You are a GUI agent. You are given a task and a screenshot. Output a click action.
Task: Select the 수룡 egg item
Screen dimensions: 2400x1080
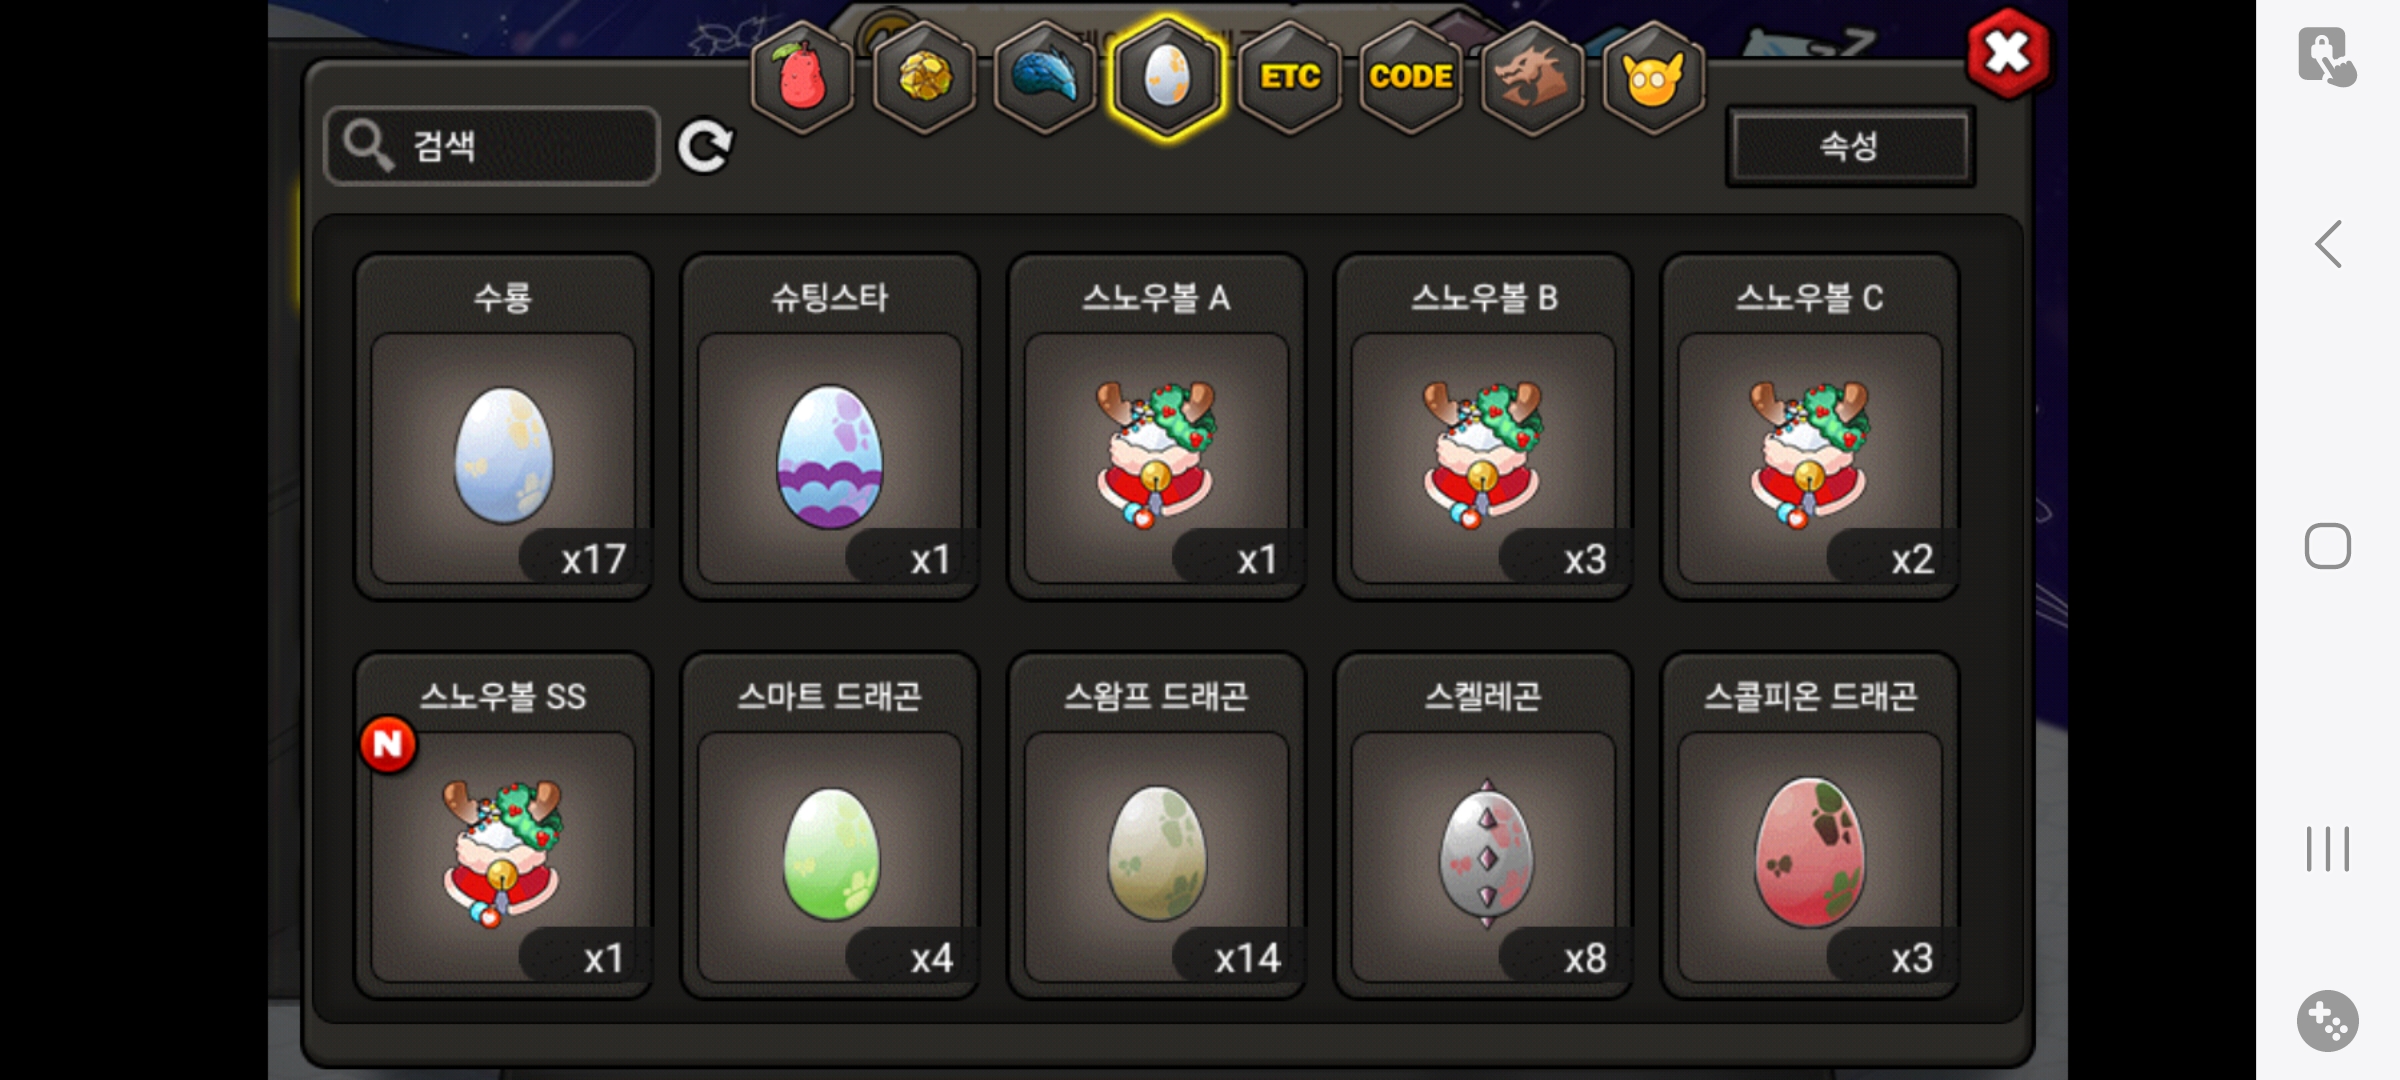coord(503,427)
